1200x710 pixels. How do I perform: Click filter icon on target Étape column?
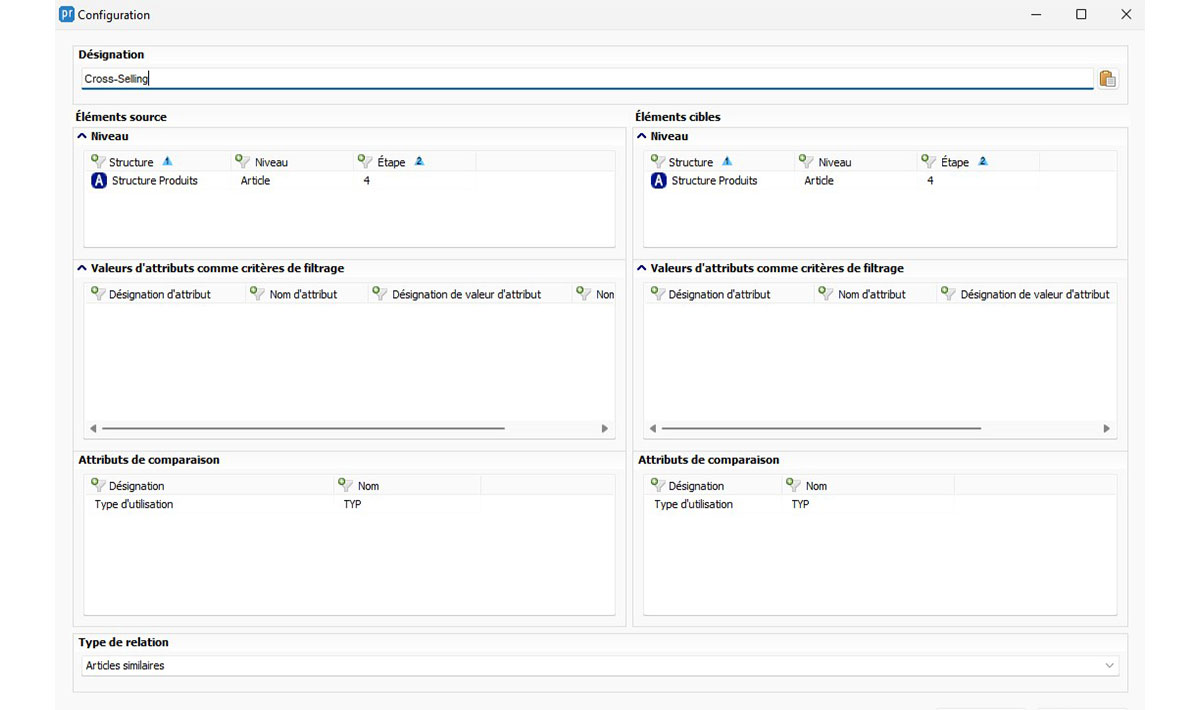pyautogui.click(x=928, y=161)
